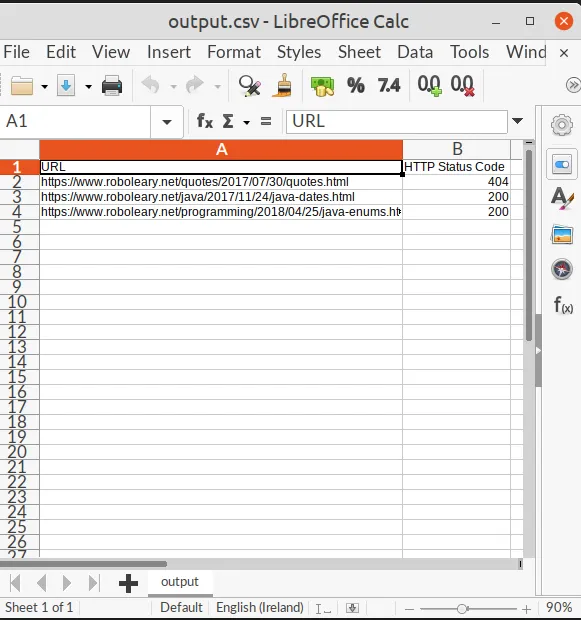Expand the formula bar arrow
The height and width of the screenshot is (620, 581).
point(517,121)
